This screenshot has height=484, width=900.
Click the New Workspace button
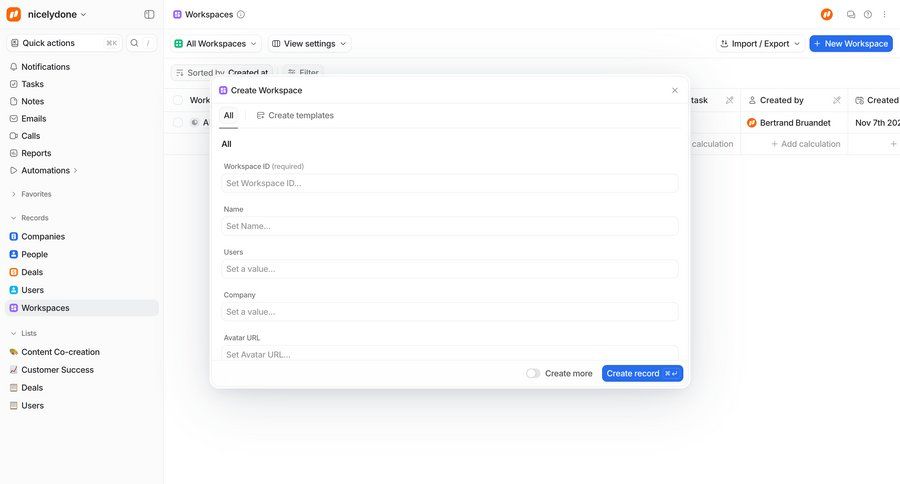click(x=851, y=44)
